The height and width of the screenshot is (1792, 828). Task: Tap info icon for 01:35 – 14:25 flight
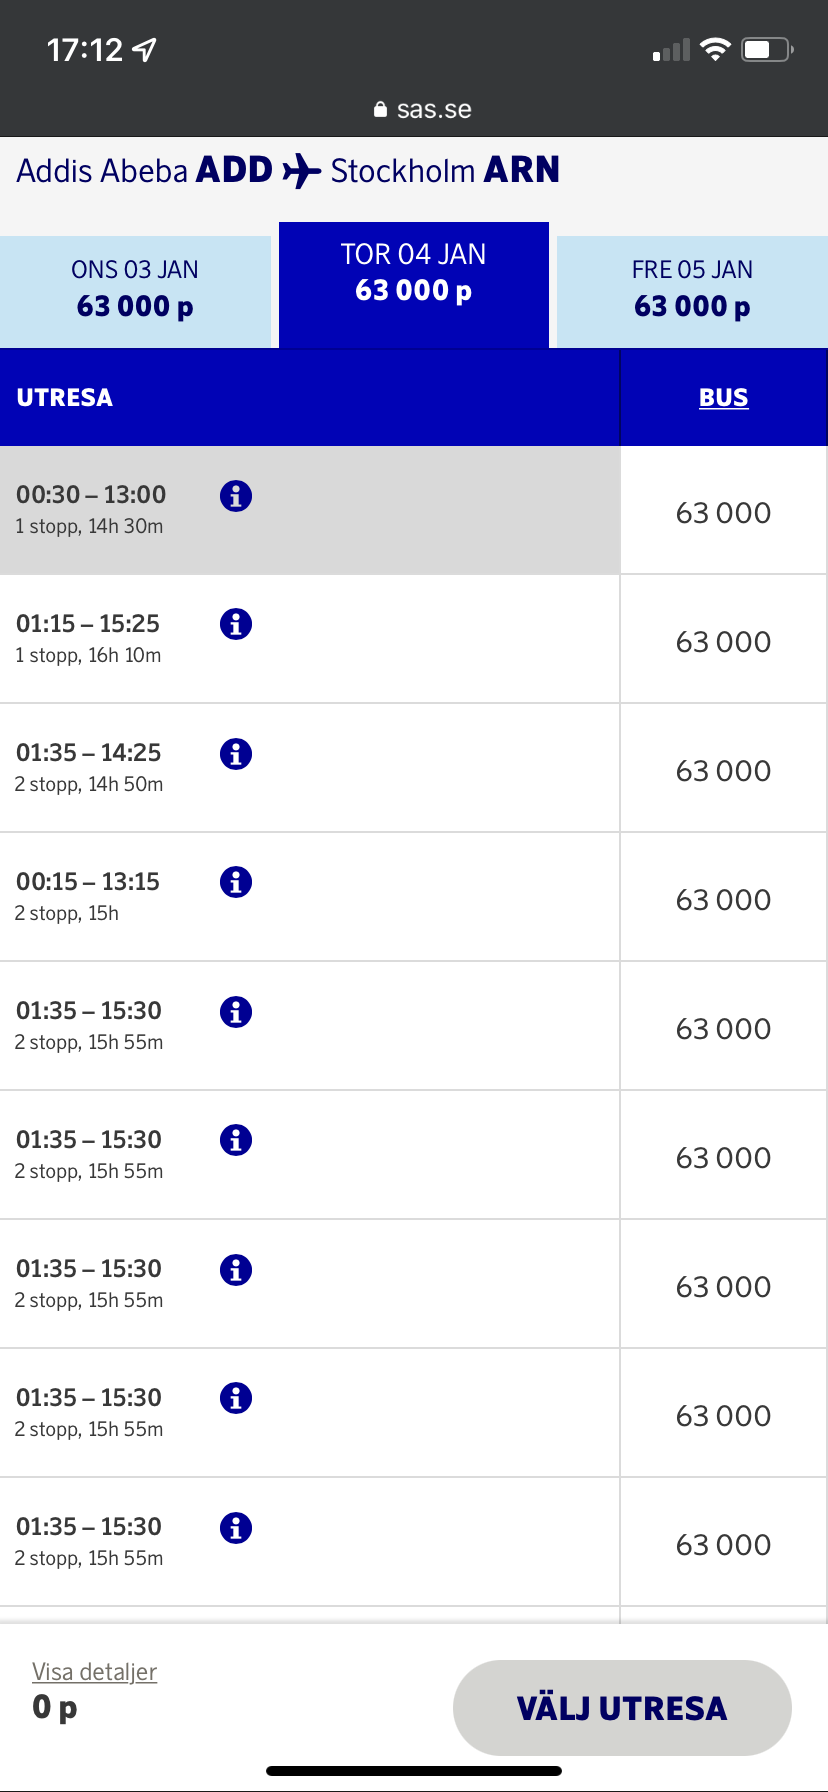(x=236, y=753)
